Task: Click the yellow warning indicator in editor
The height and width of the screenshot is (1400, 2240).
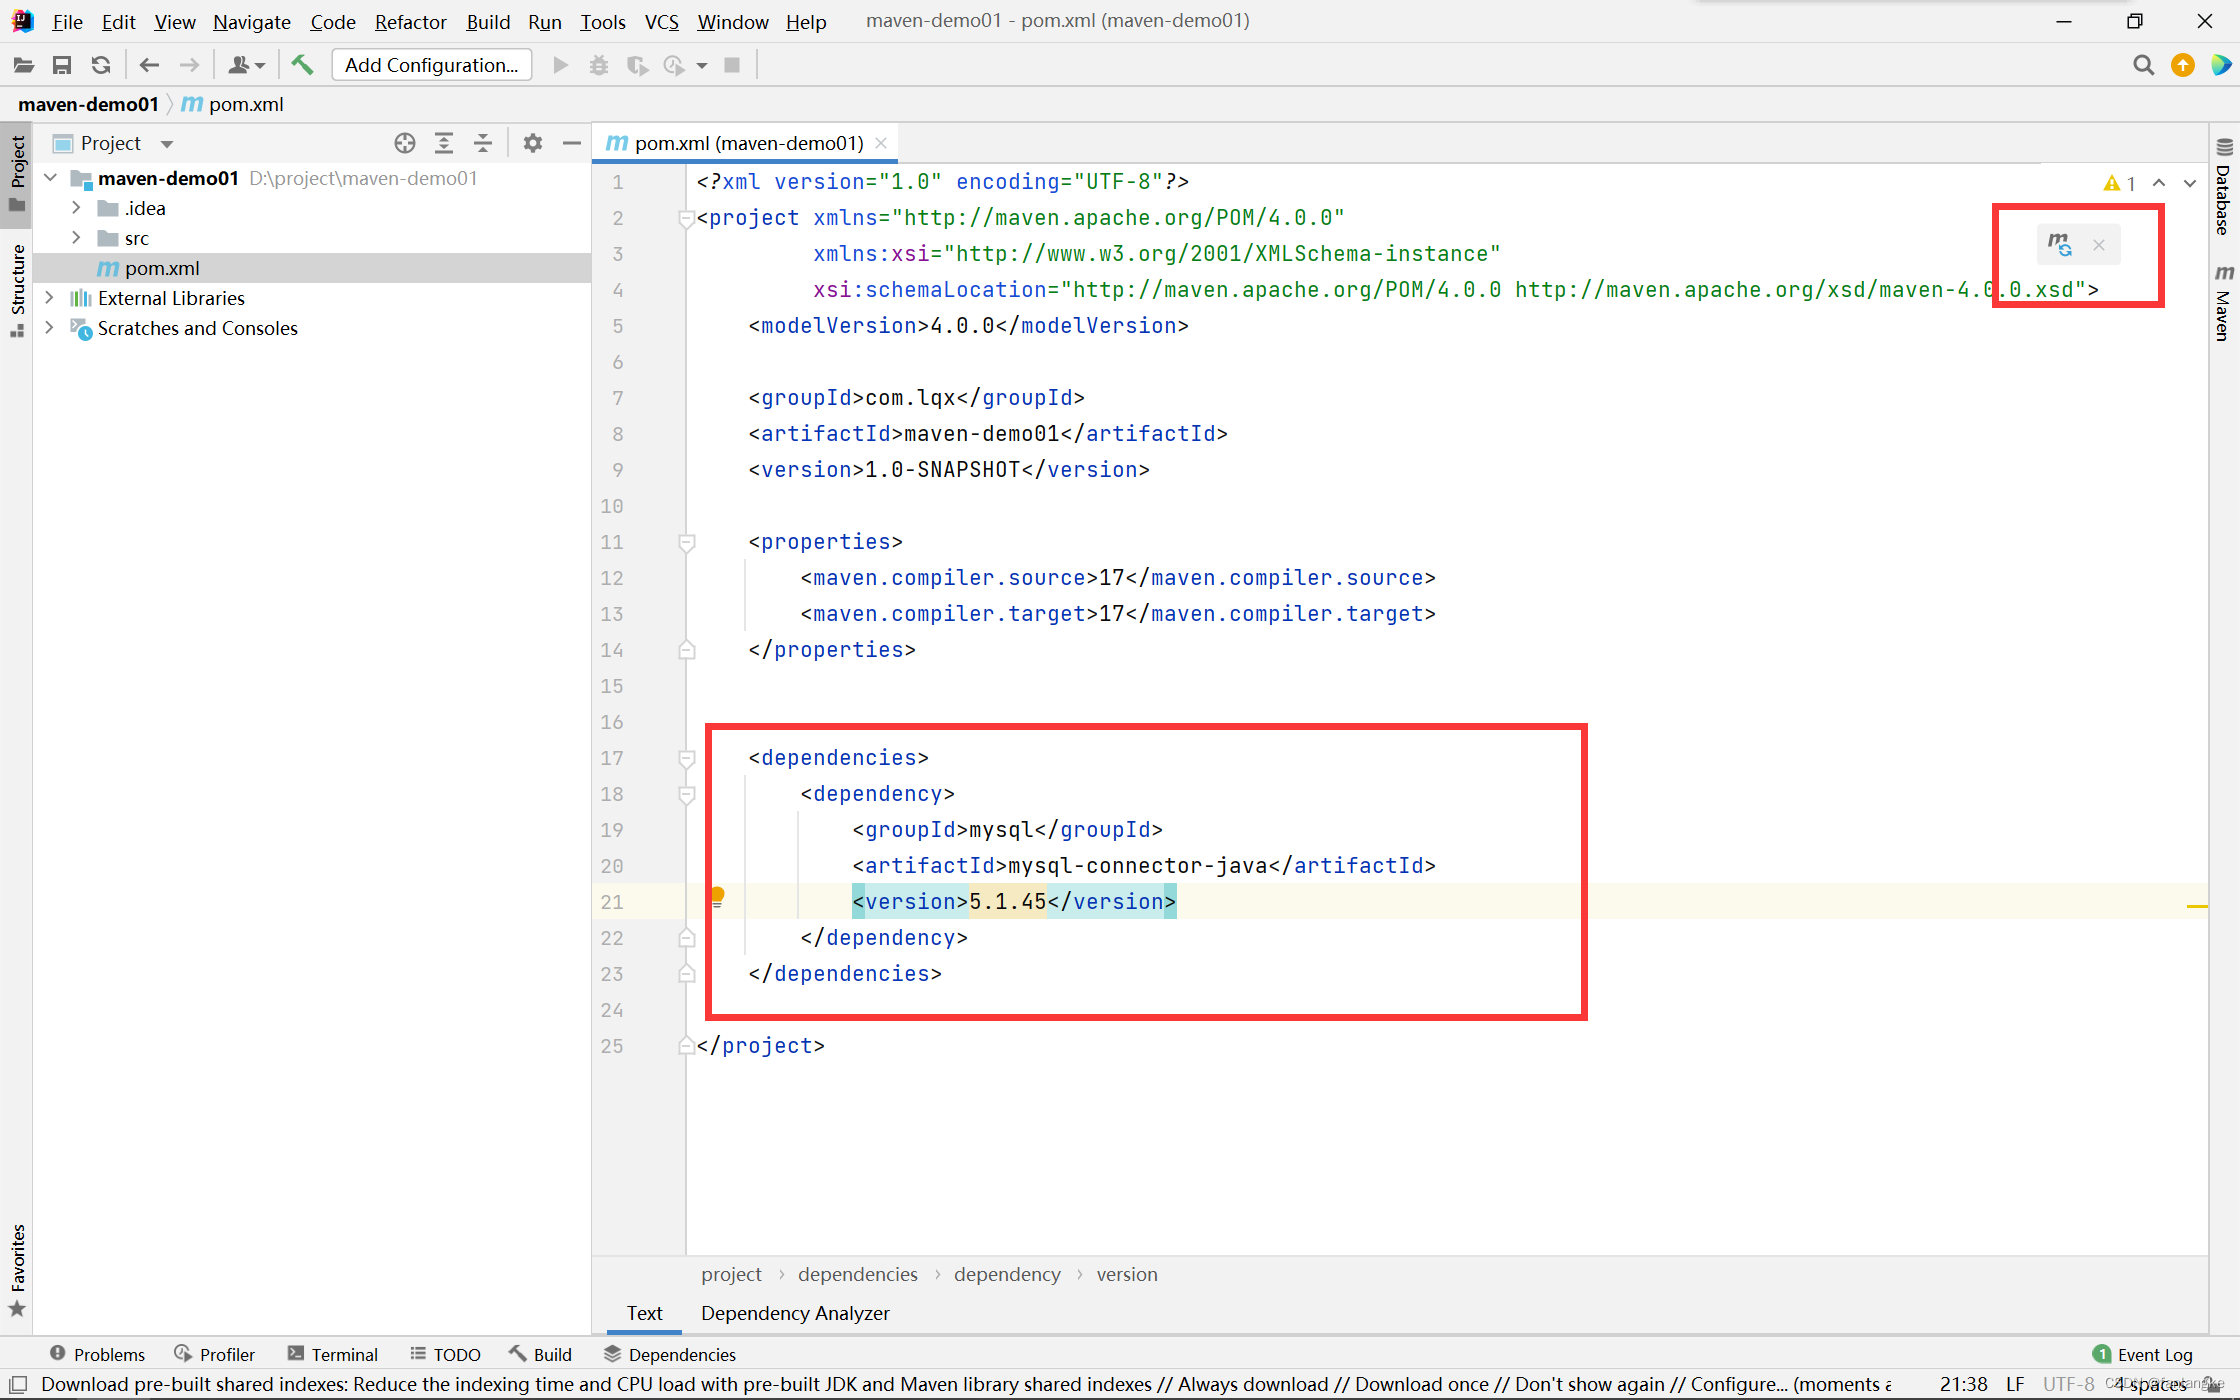Action: (x=2119, y=183)
